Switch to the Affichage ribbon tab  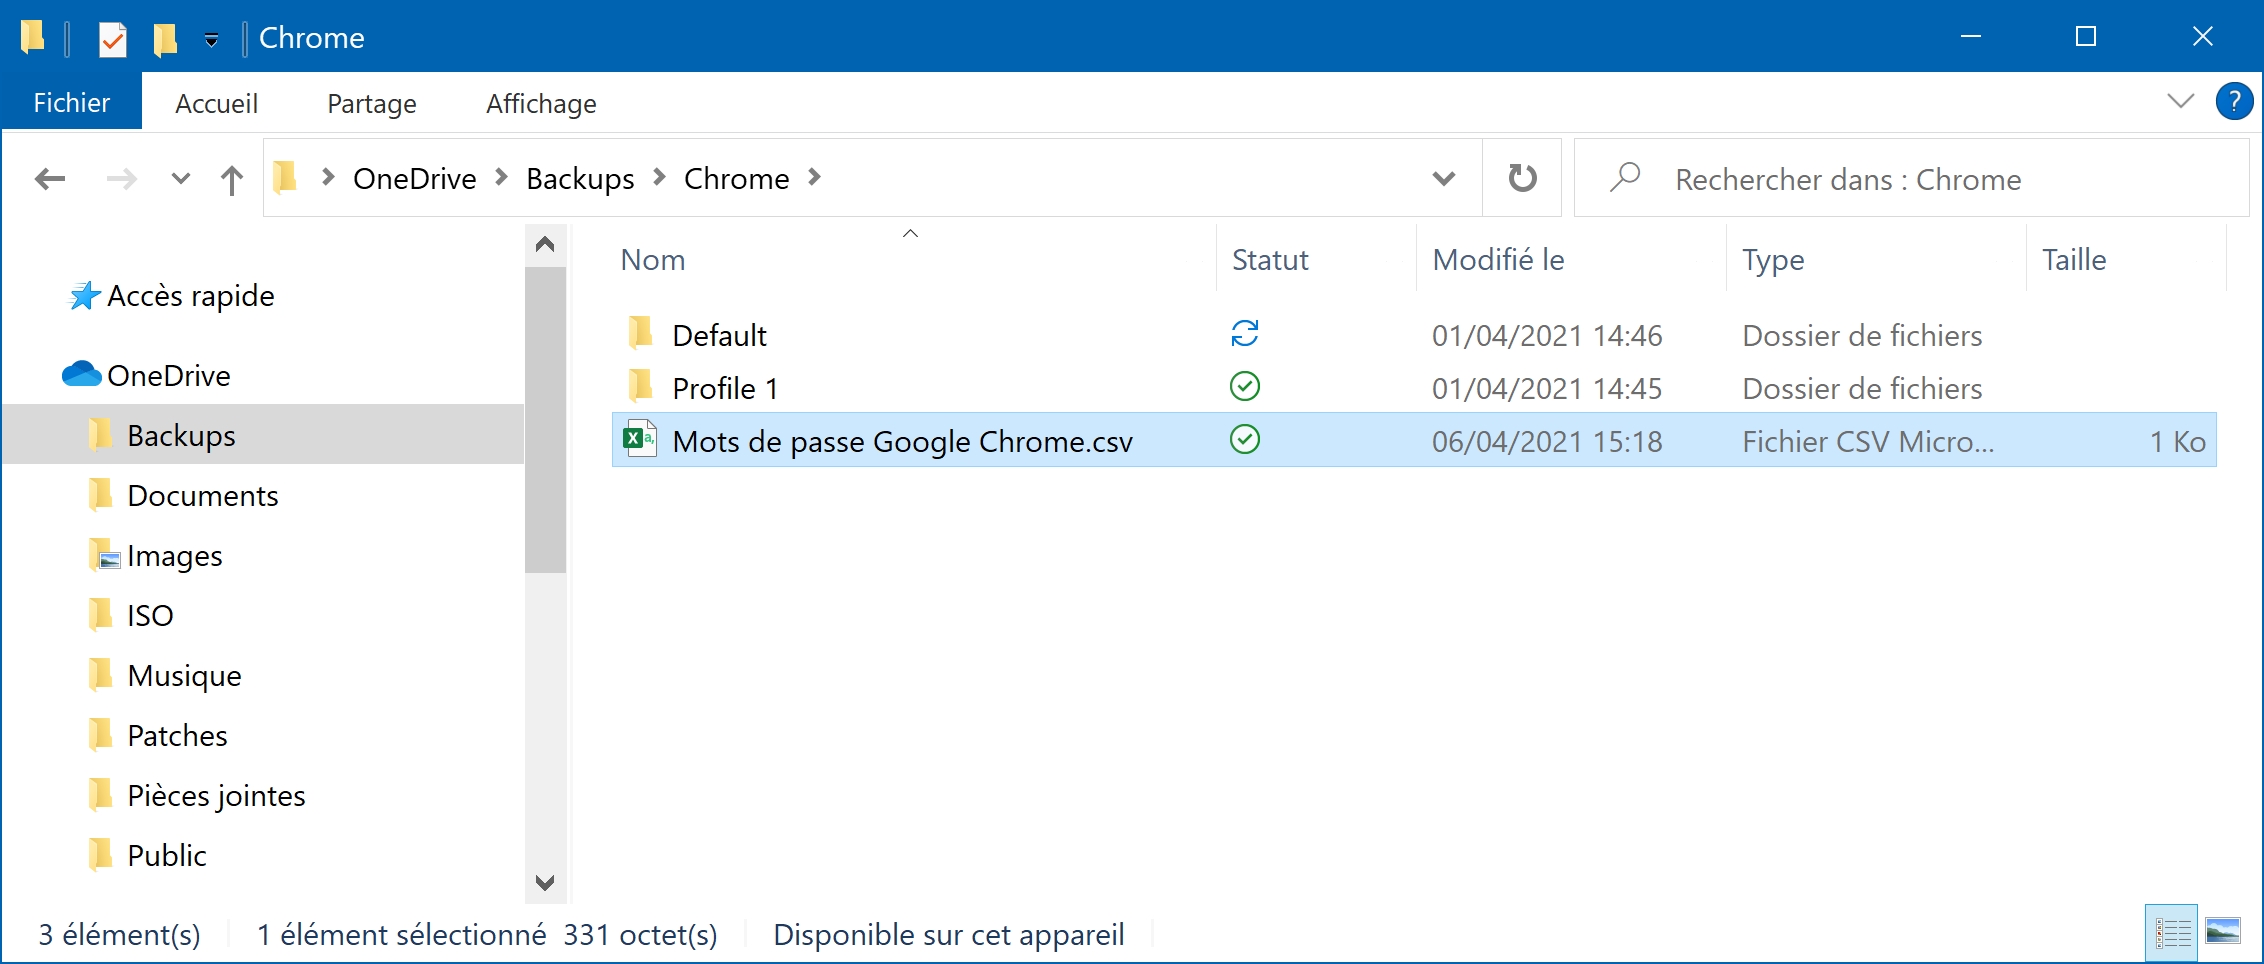click(x=541, y=103)
